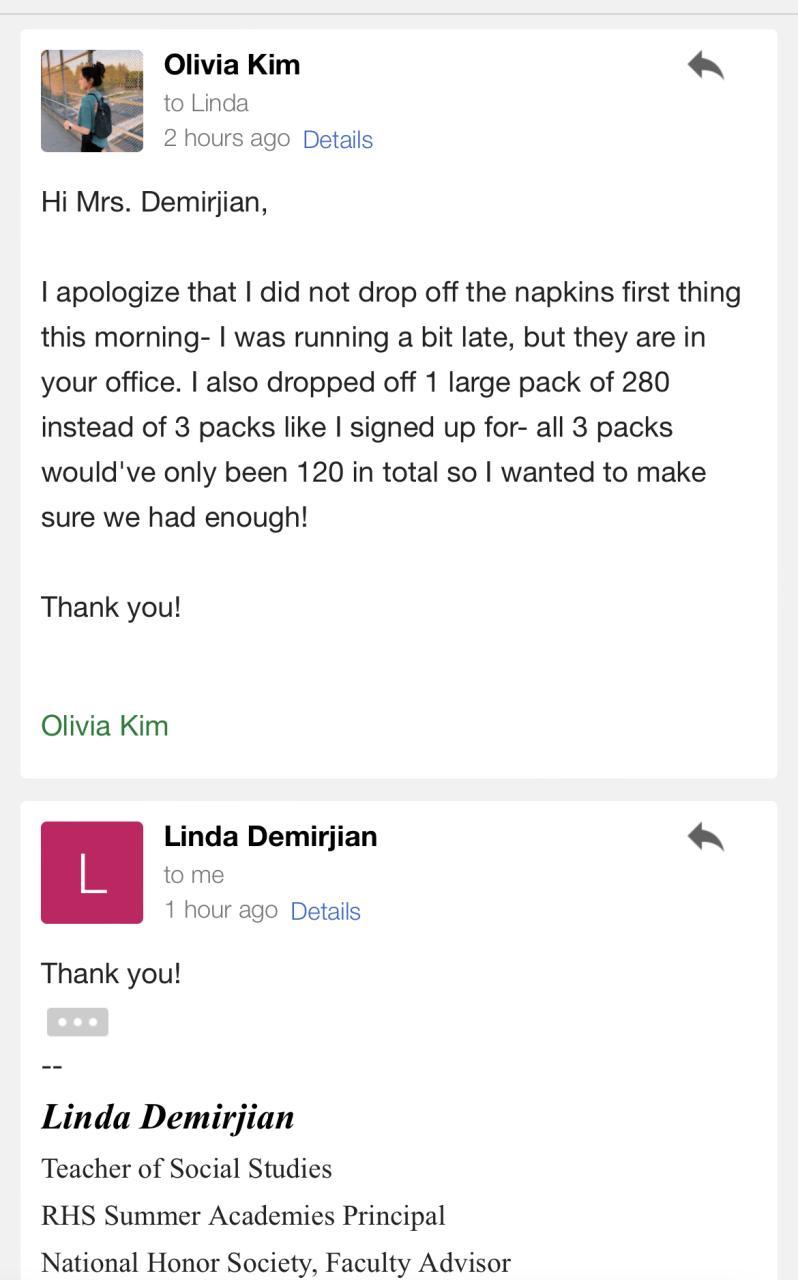
Task: Select 'National Honor Society, Faculty Advisor' line
Action: pyautogui.click(x=276, y=1263)
